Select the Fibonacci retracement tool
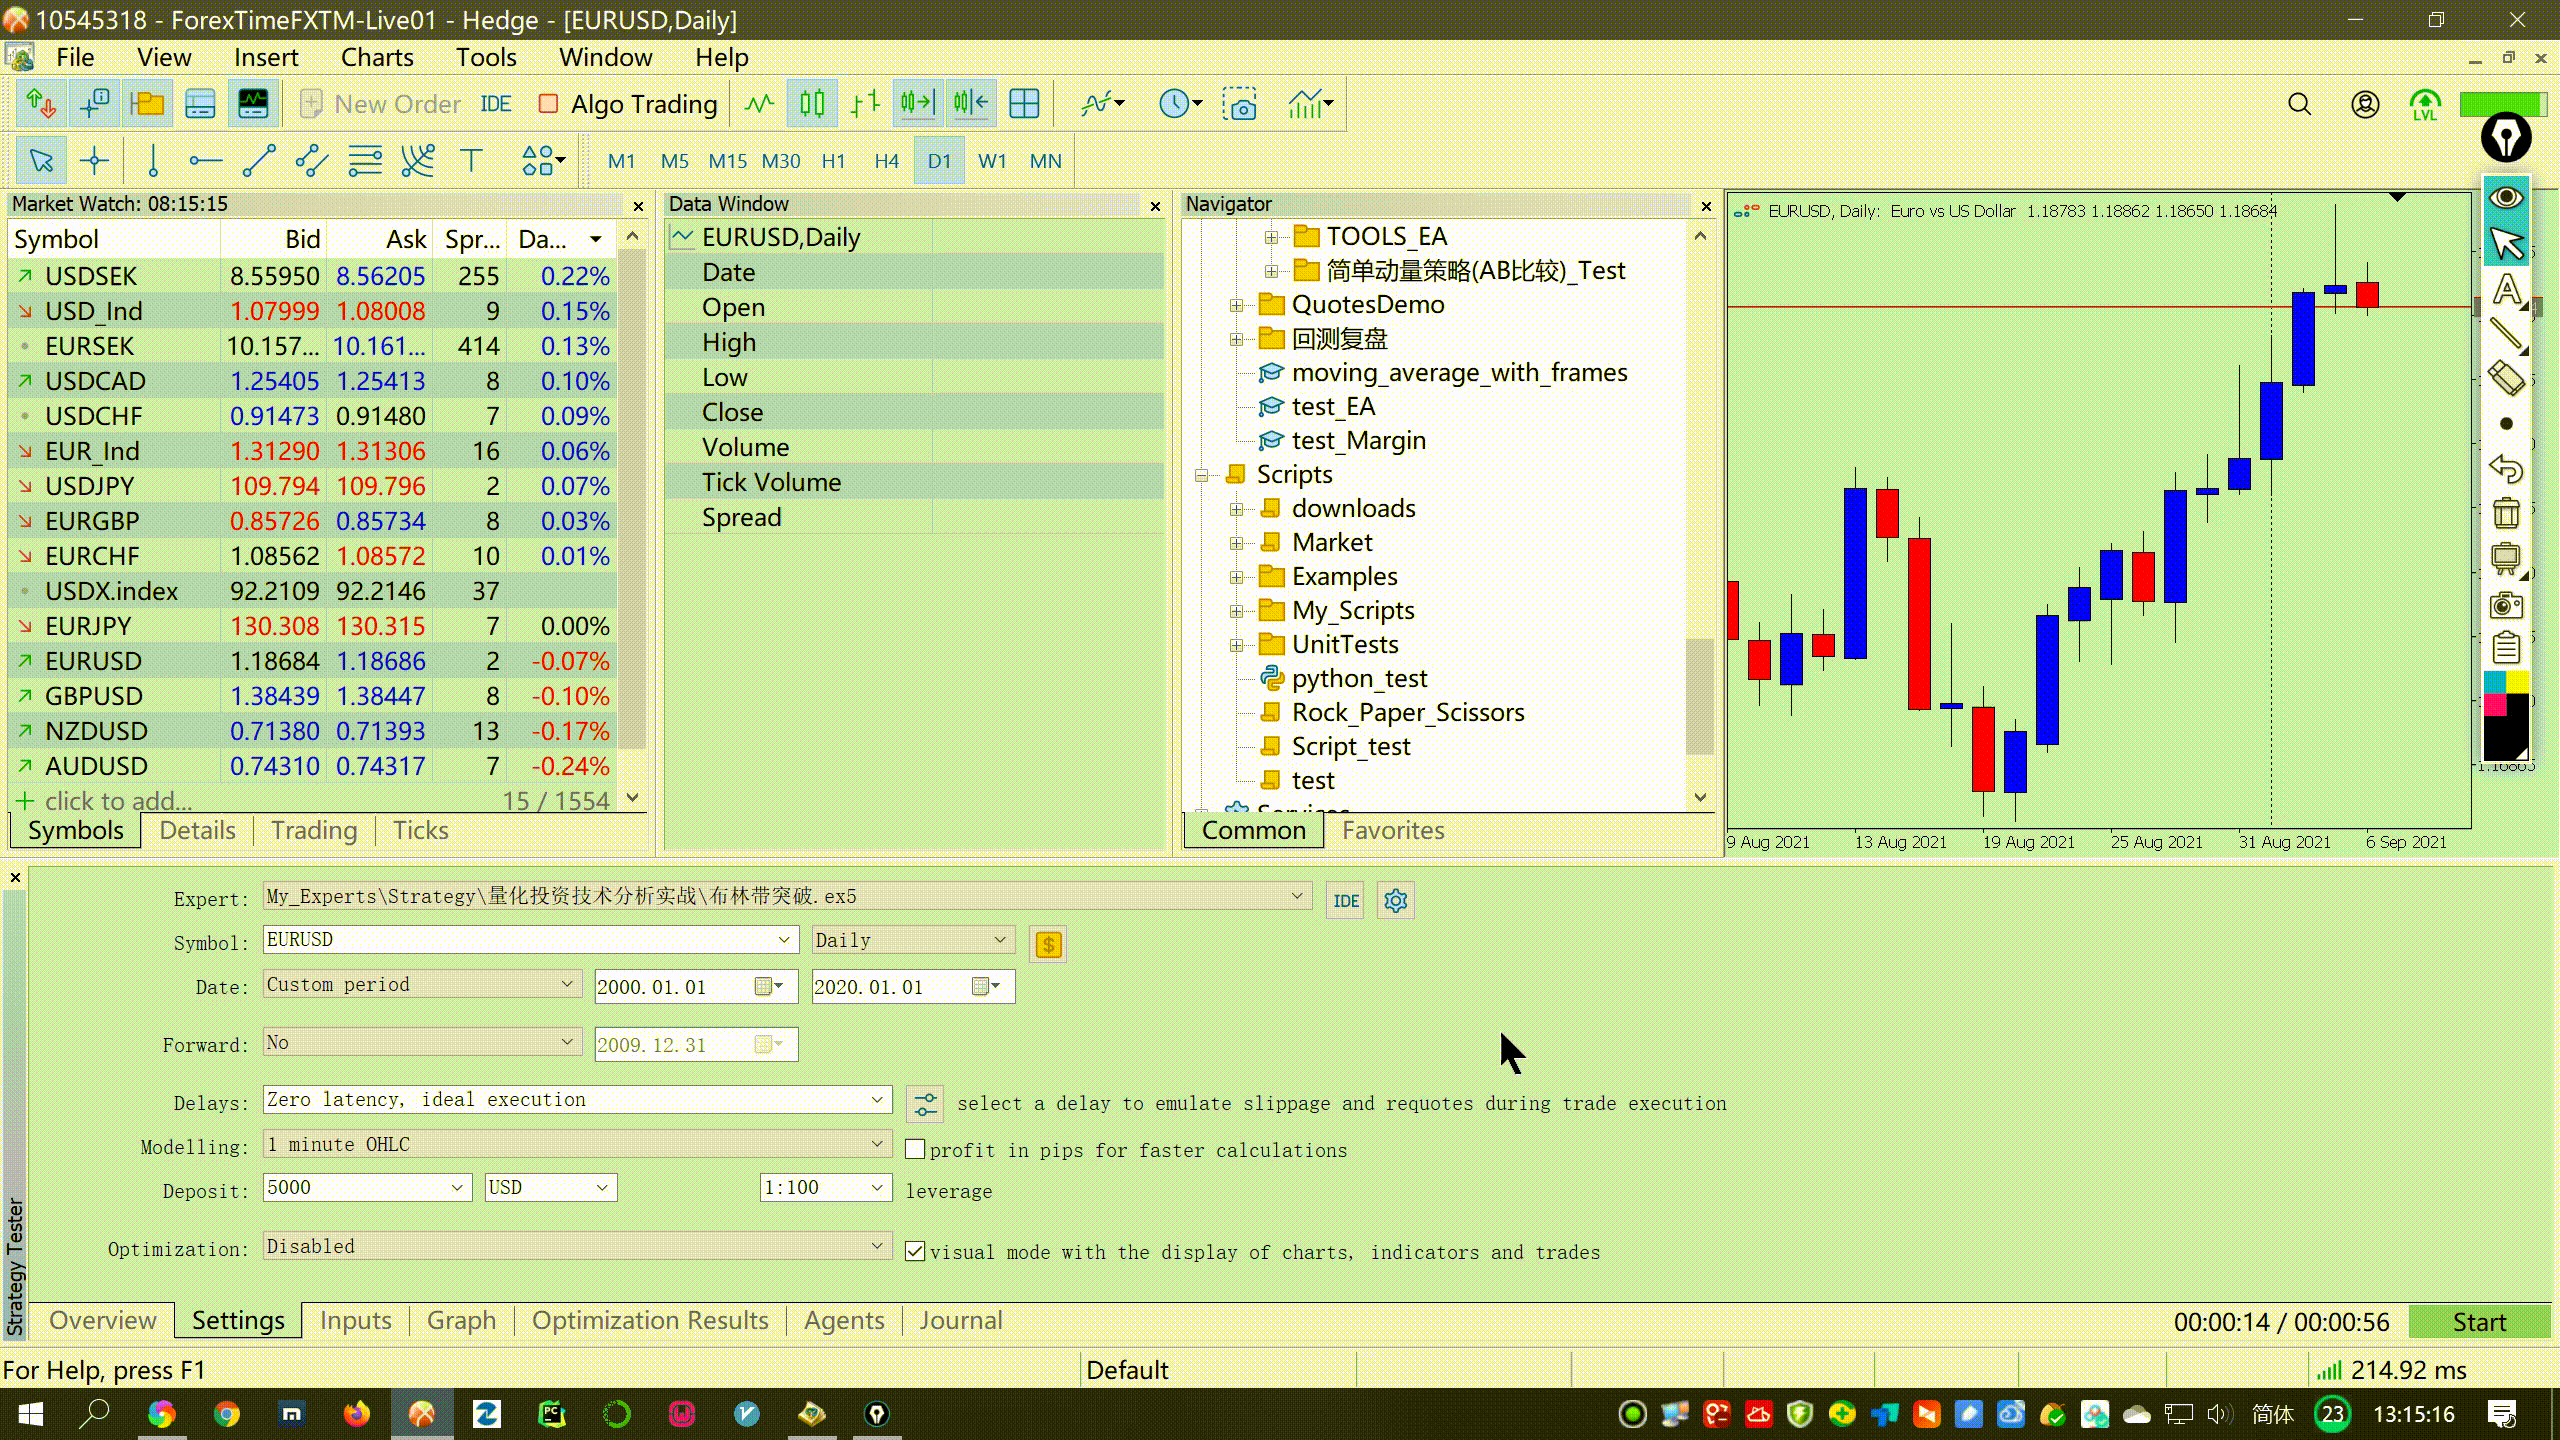This screenshot has height=1440, width=2560. click(365, 161)
